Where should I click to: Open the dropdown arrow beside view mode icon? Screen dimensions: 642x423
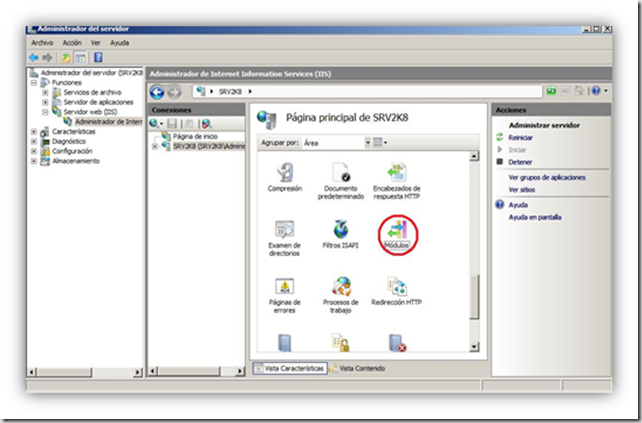pyautogui.click(x=385, y=143)
